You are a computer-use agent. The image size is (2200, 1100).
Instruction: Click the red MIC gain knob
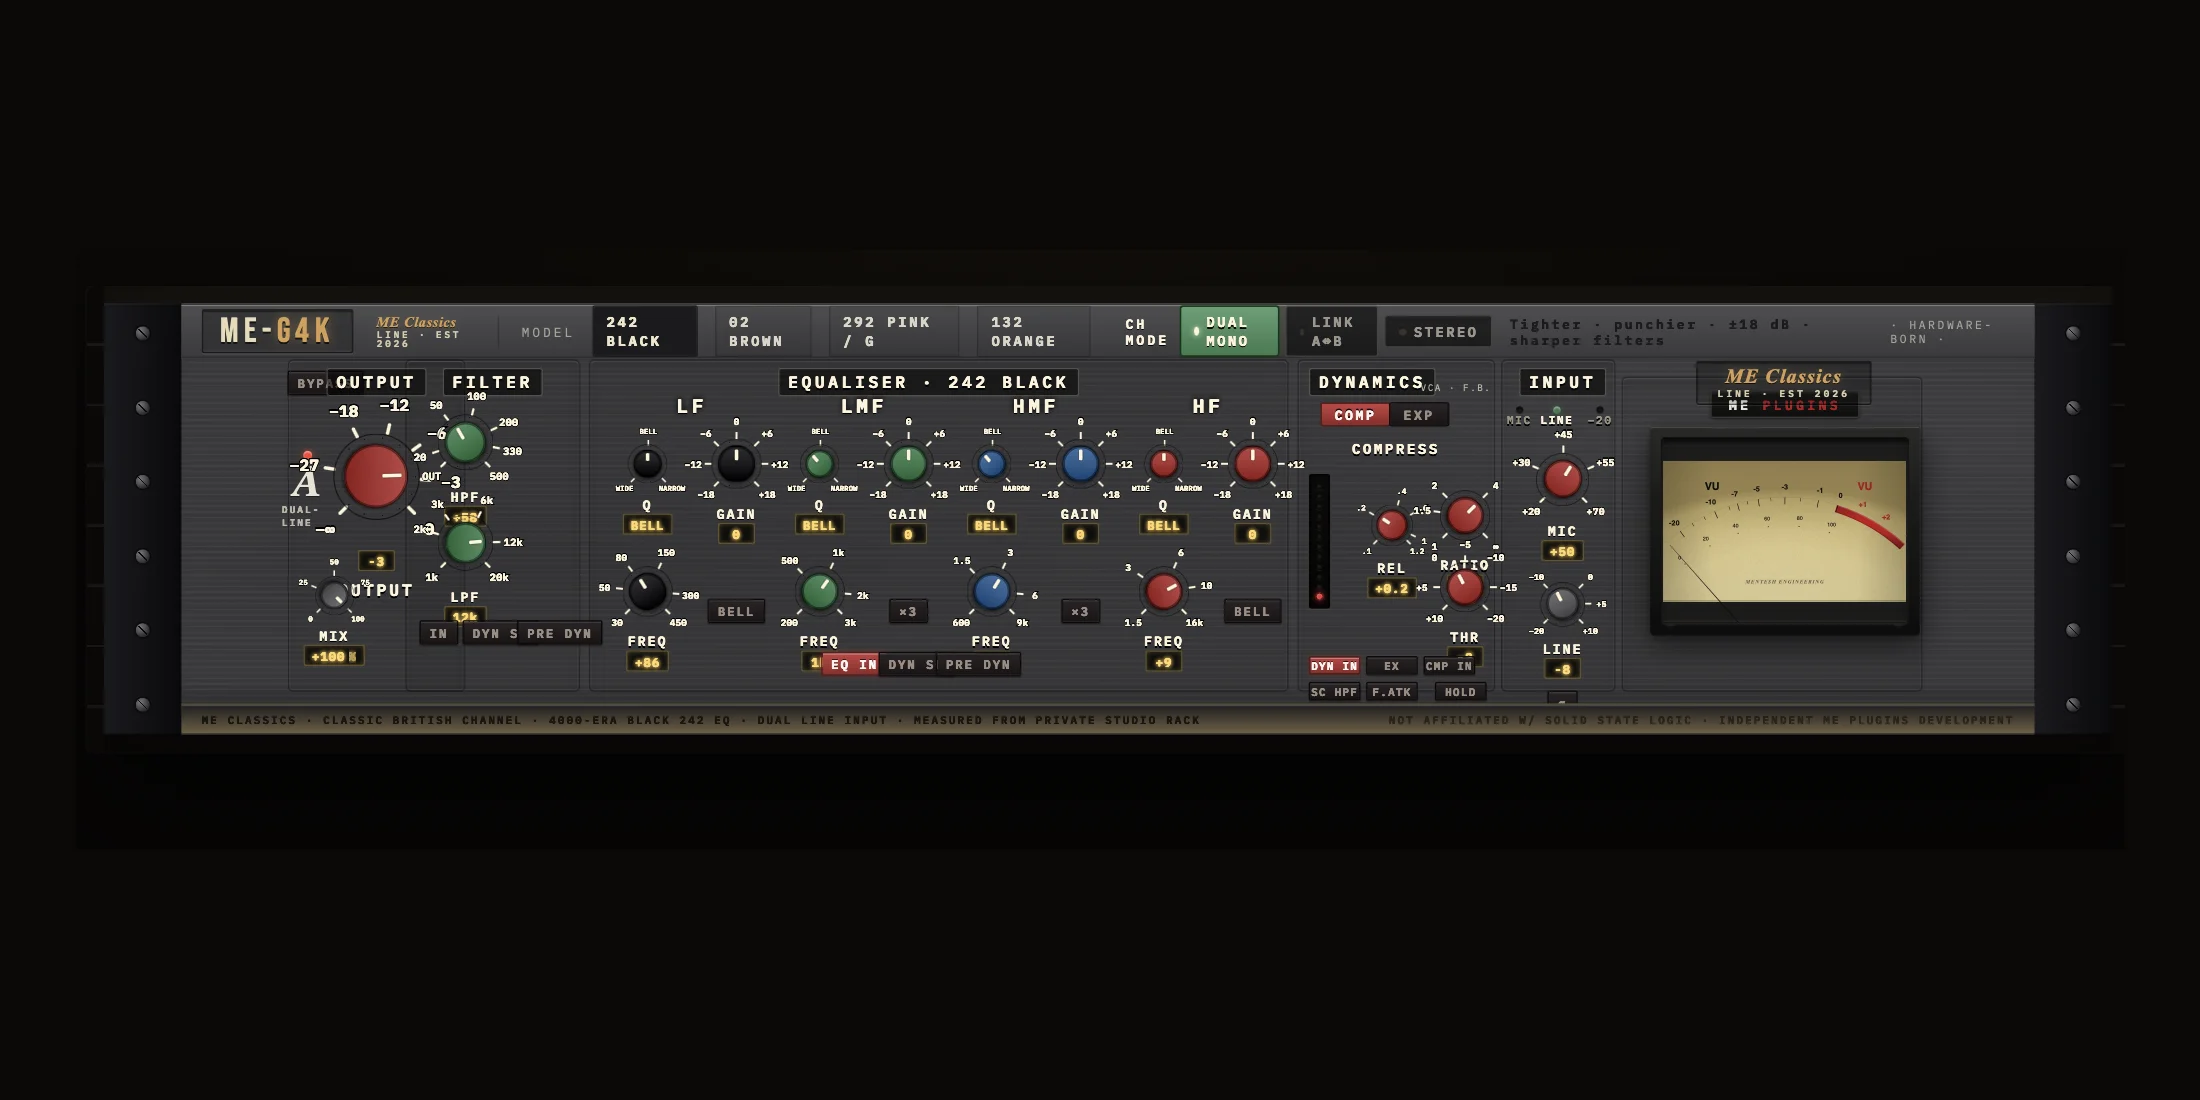(x=1562, y=478)
